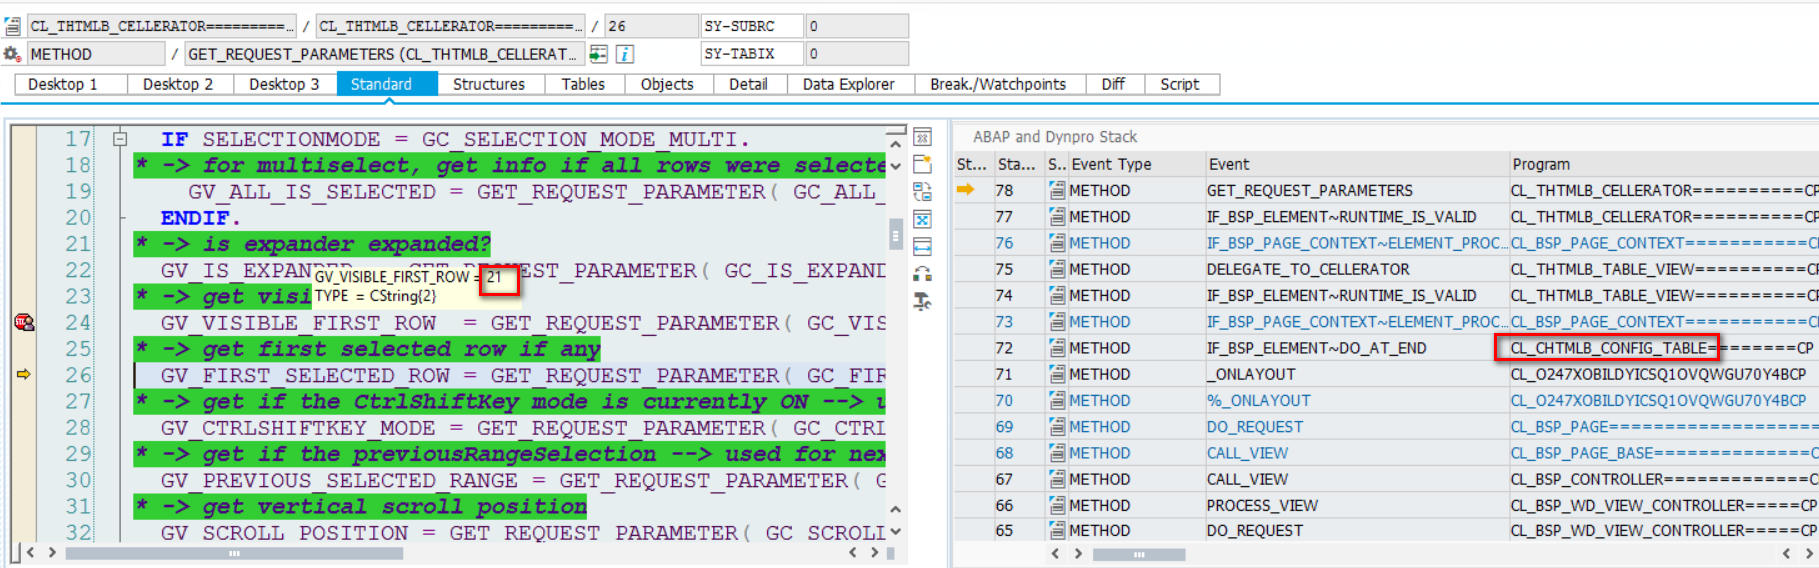1819x568 pixels.
Task: Click the method icon in stack row 77
Action: [1057, 216]
